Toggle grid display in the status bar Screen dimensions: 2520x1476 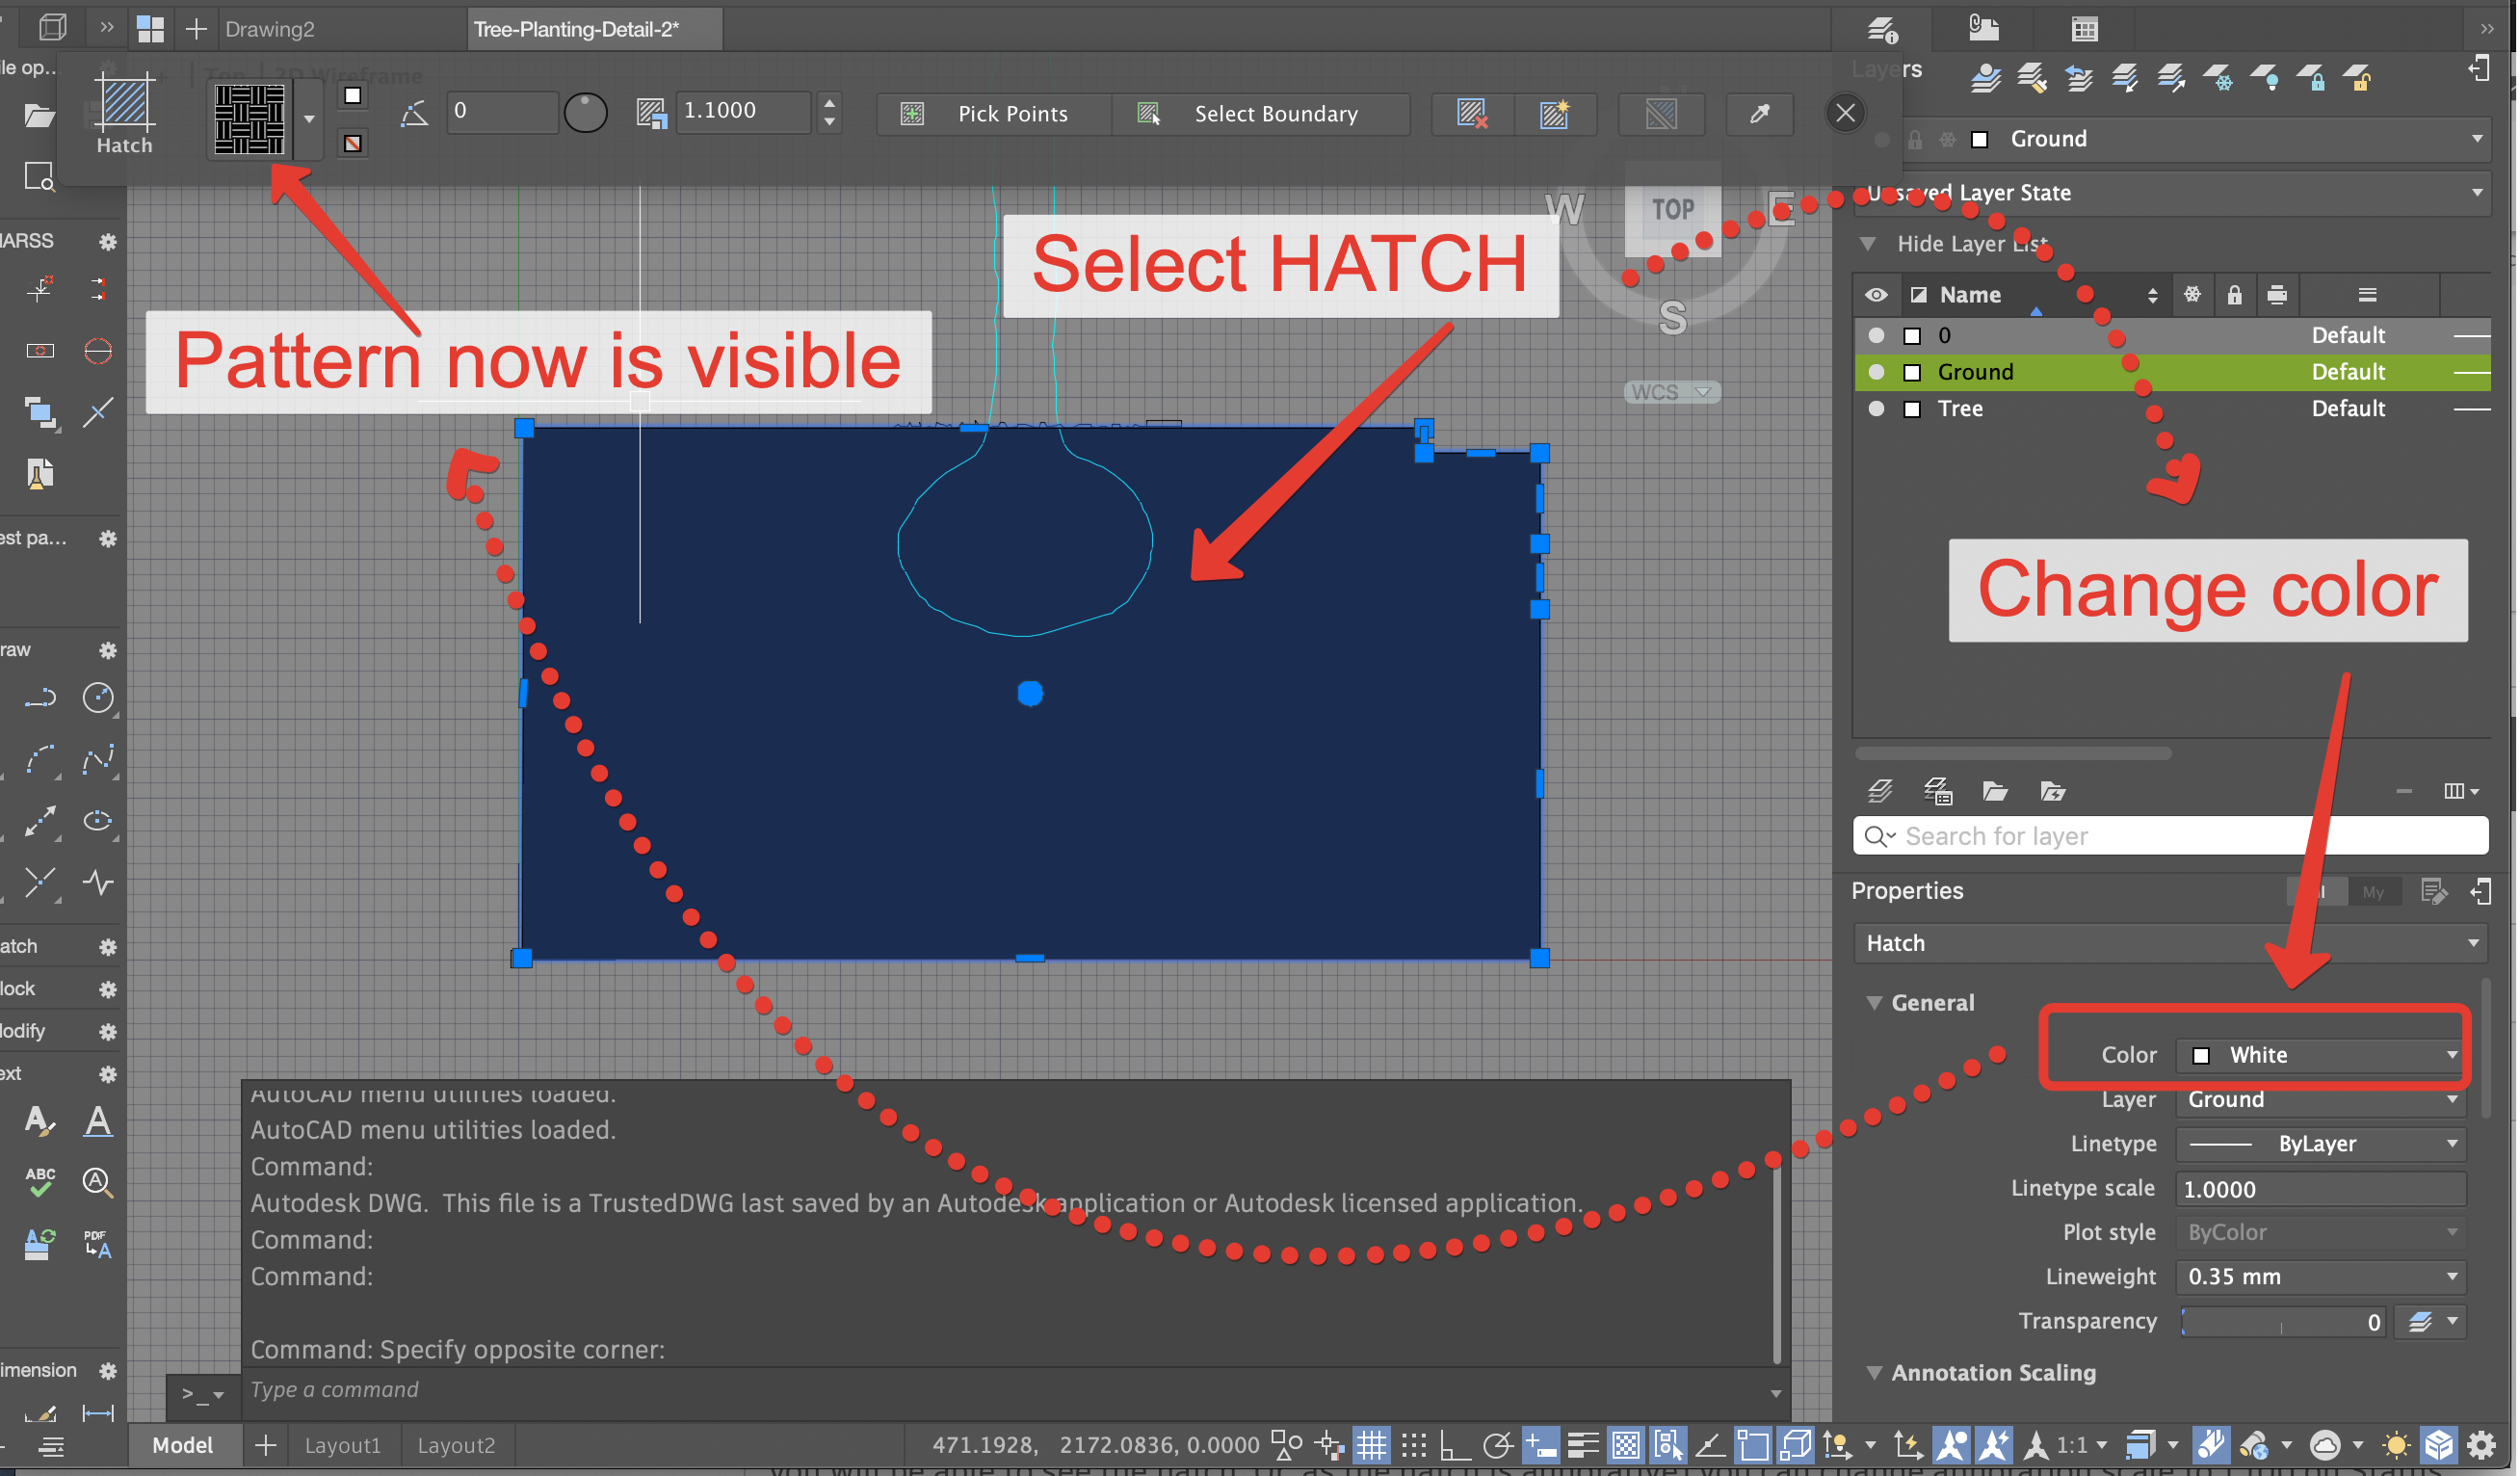tap(1372, 1444)
